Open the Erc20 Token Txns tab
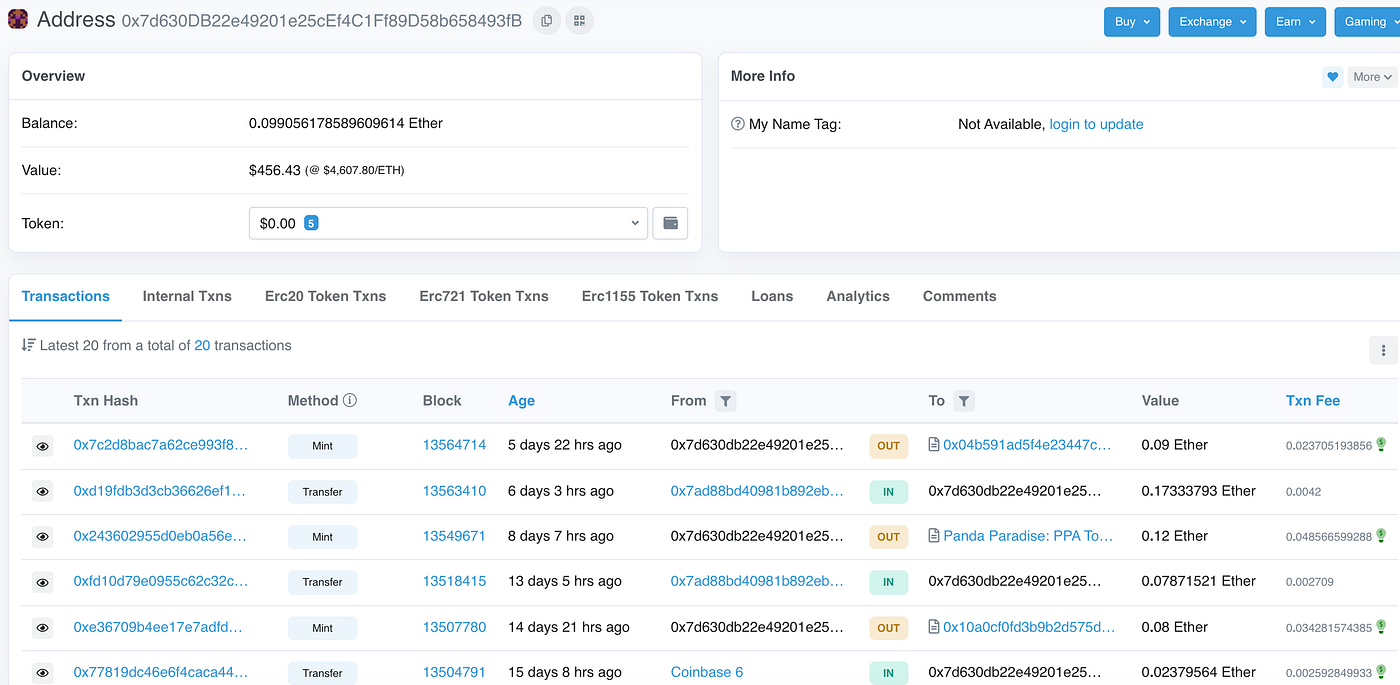Viewport: 1400px width, 685px height. (x=326, y=296)
